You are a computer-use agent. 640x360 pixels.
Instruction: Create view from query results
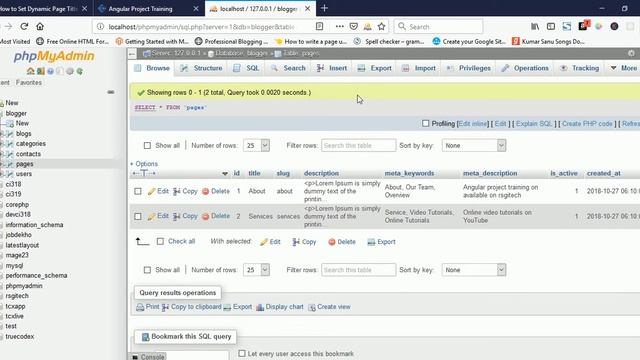click(329, 307)
